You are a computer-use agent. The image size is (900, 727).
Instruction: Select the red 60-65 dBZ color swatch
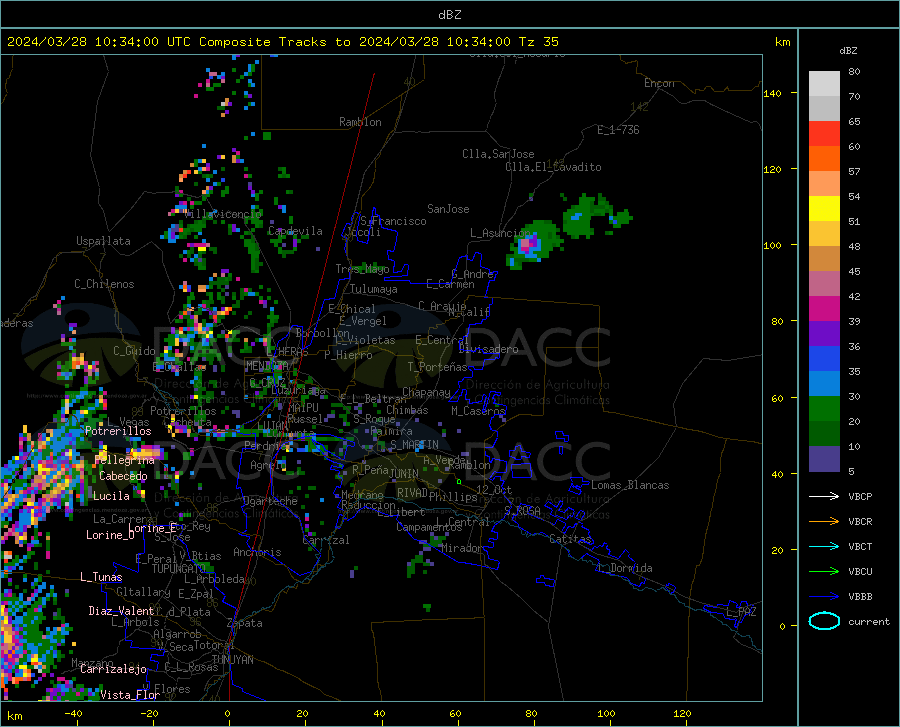click(824, 134)
